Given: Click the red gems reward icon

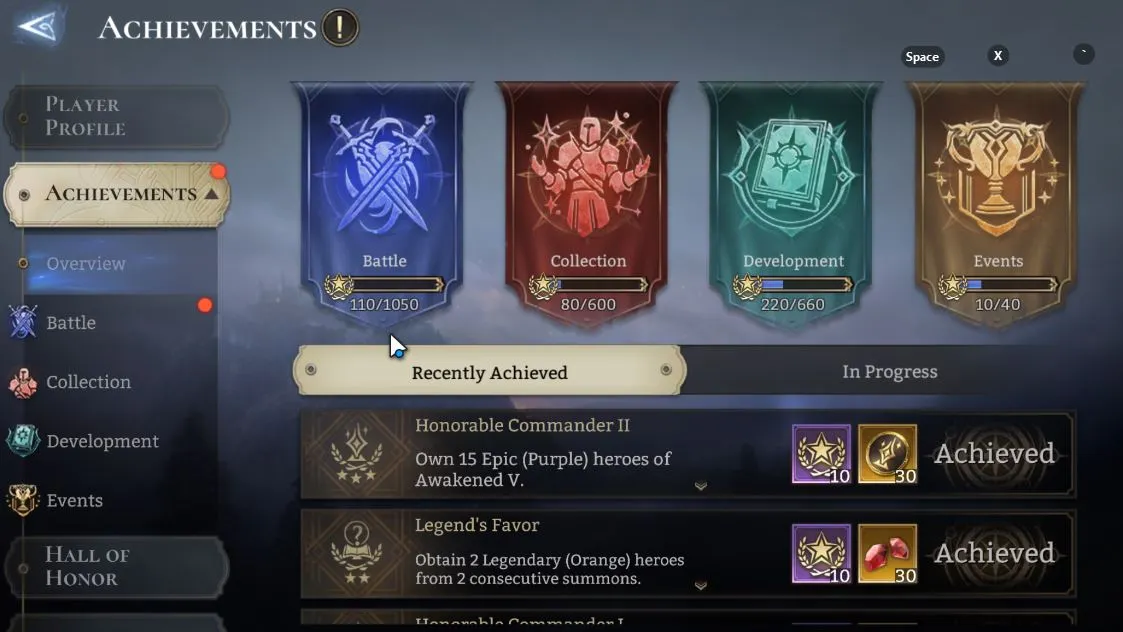Looking at the screenshot, I should (x=887, y=554).
